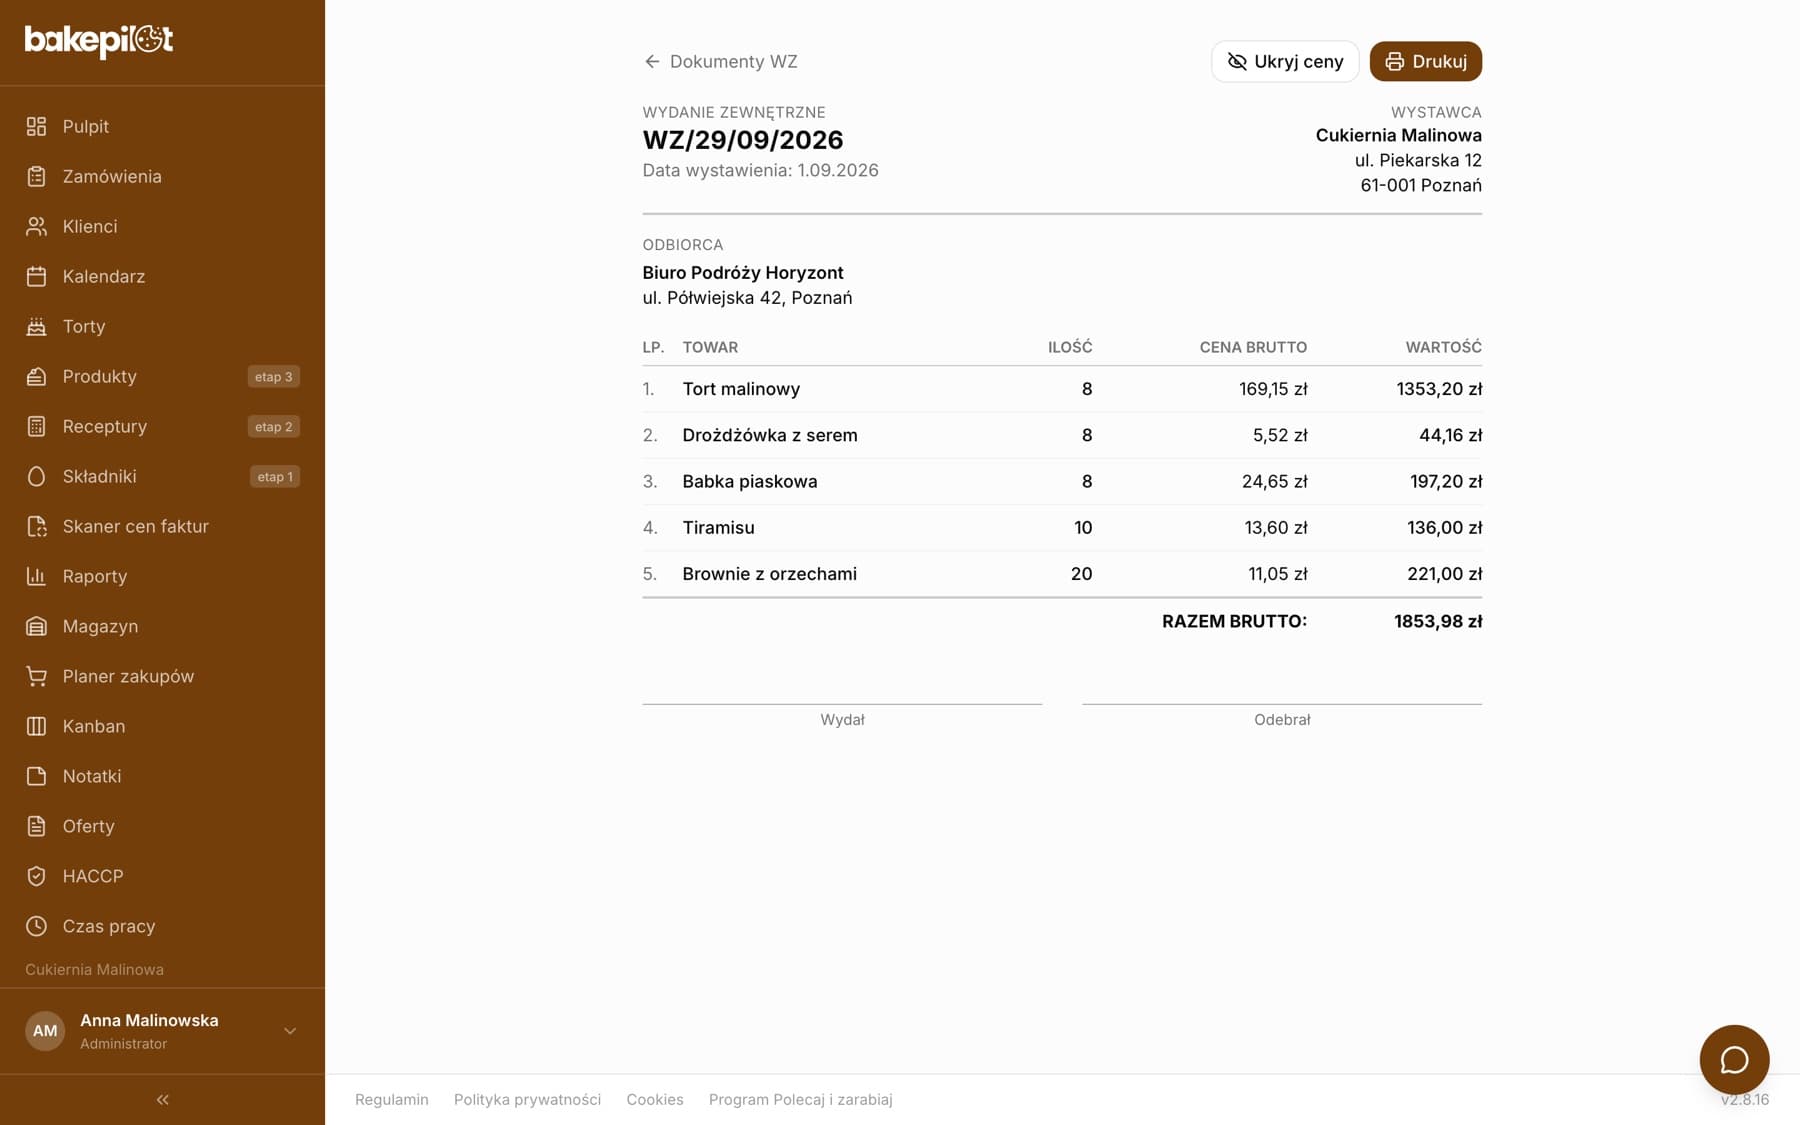Click the AM user avatar
The image size is (1800, 1125).
[x=45, y=1031]
